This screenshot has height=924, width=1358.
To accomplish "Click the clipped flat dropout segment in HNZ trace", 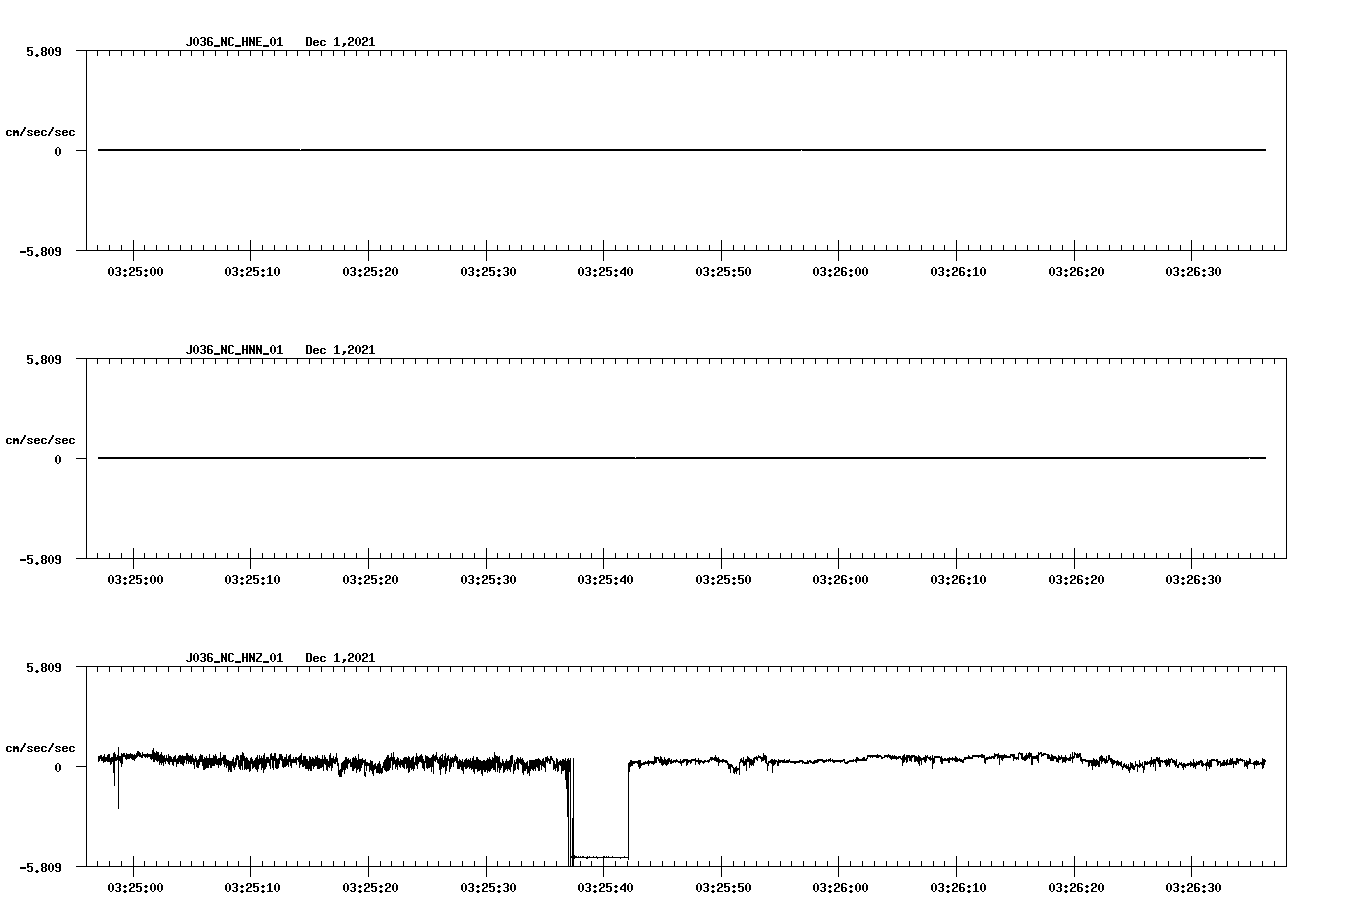I will click(600, 857).
